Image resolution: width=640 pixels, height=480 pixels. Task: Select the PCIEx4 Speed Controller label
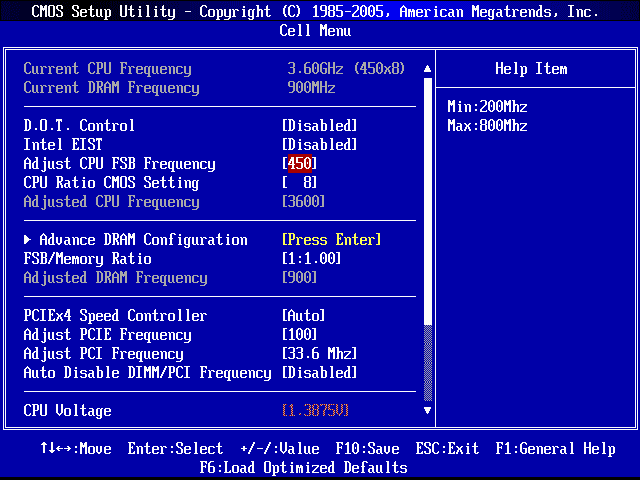[x=116, y=316]
